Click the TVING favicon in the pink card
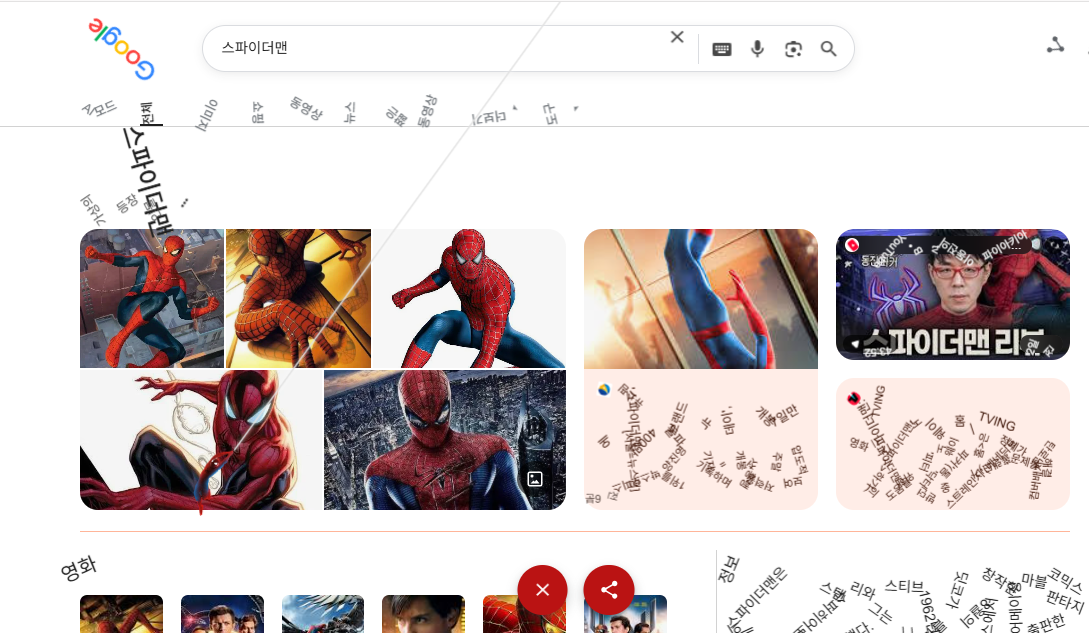 point(854,398)
